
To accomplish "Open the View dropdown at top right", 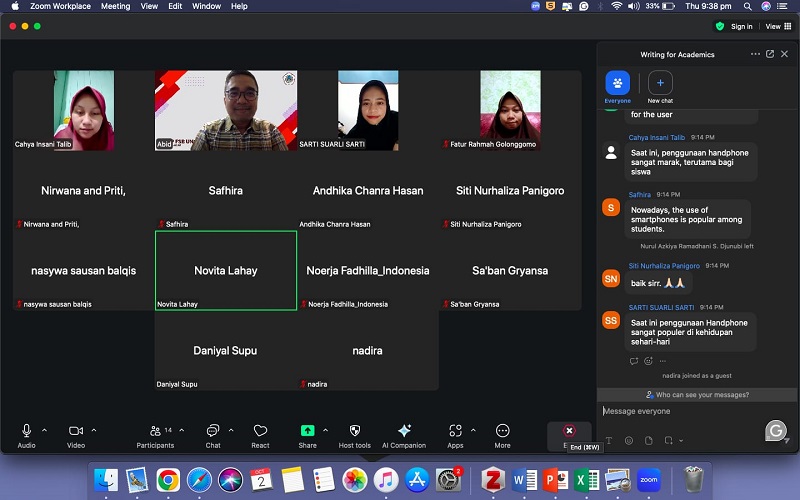I will point(775,26).
